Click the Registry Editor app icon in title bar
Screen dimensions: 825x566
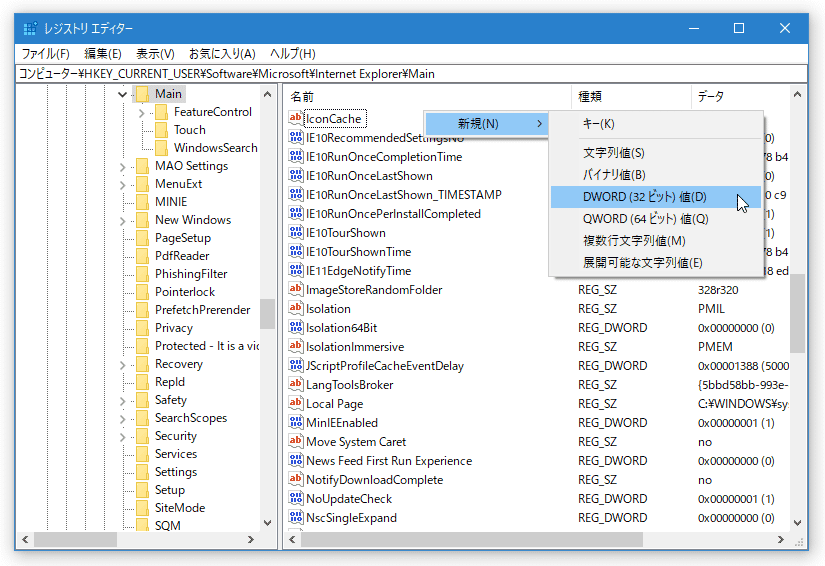coord(30,28)
